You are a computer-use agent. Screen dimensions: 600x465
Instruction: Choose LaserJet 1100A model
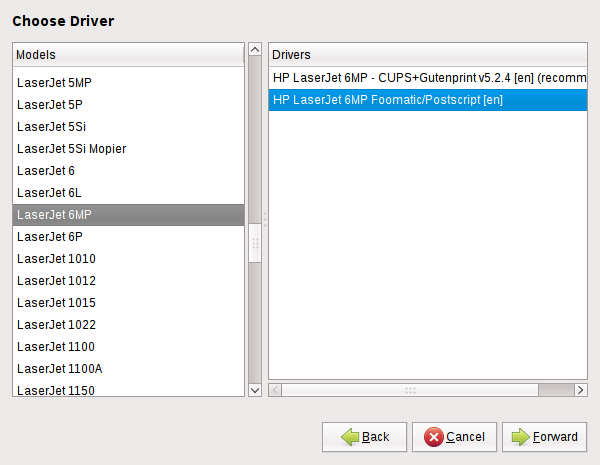point(129,369)
